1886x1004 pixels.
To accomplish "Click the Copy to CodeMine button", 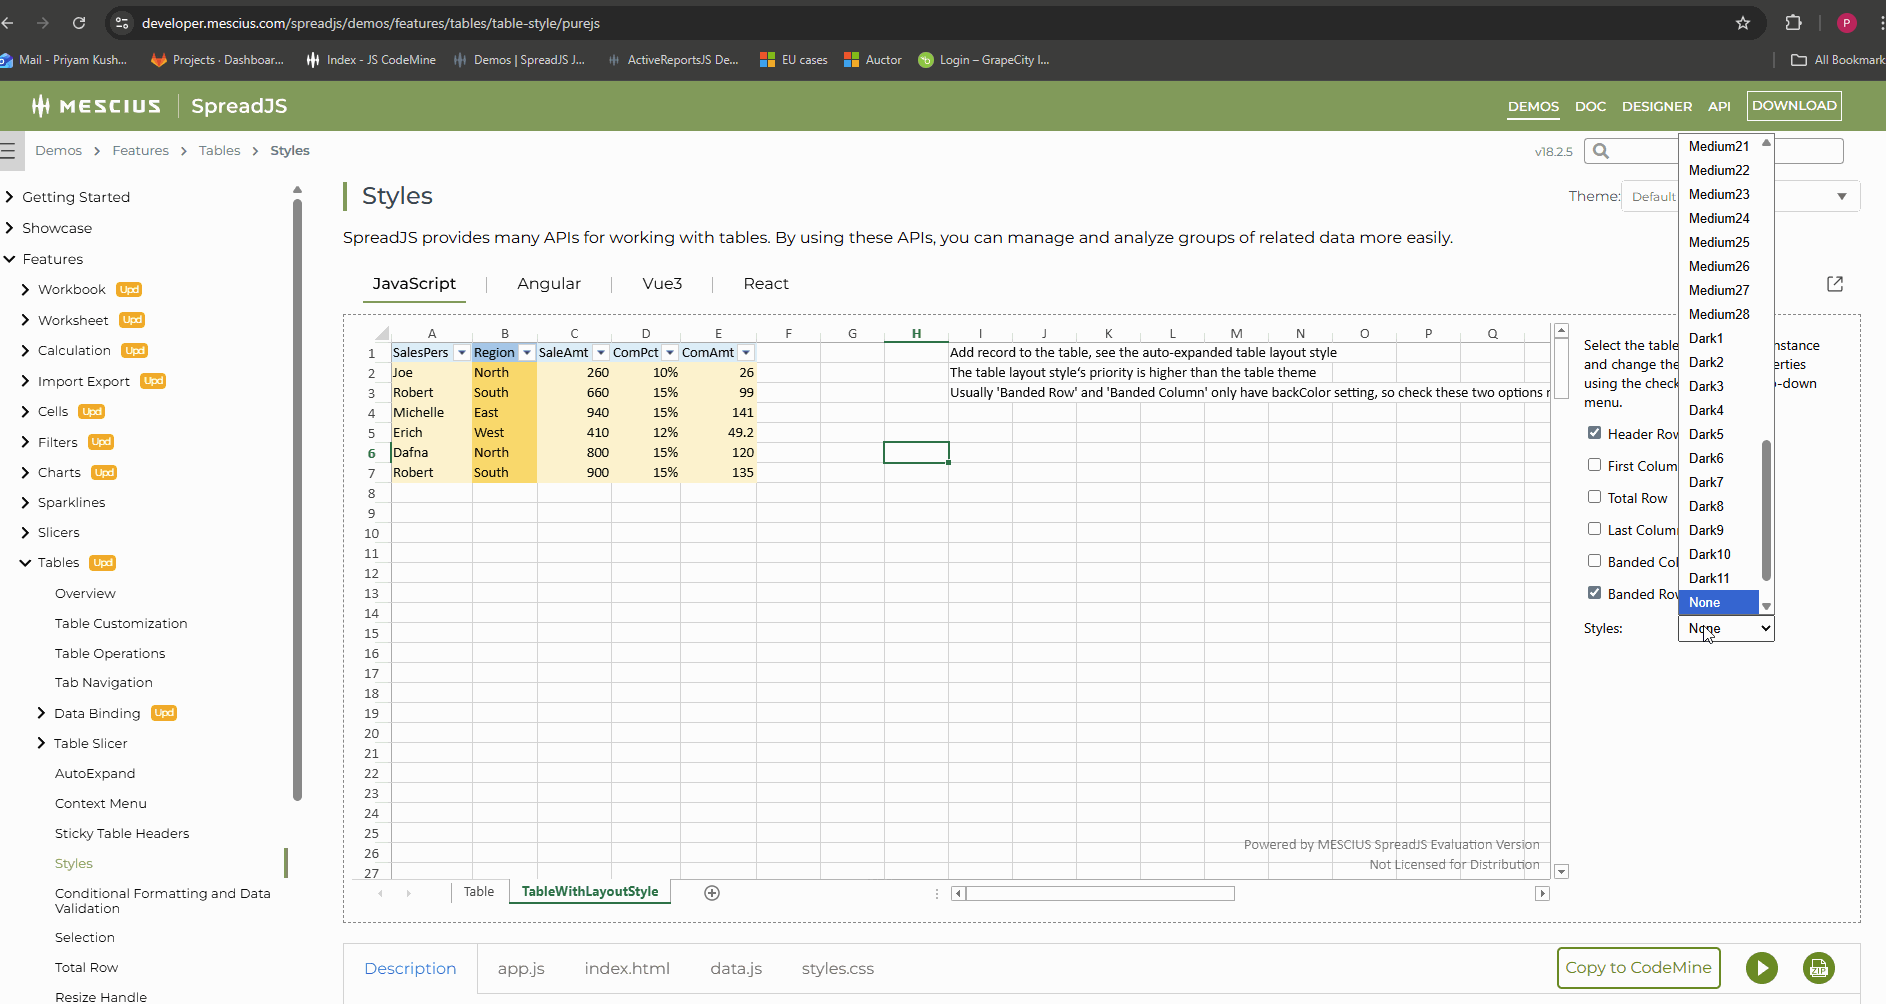I will (x=1638, y=968).
